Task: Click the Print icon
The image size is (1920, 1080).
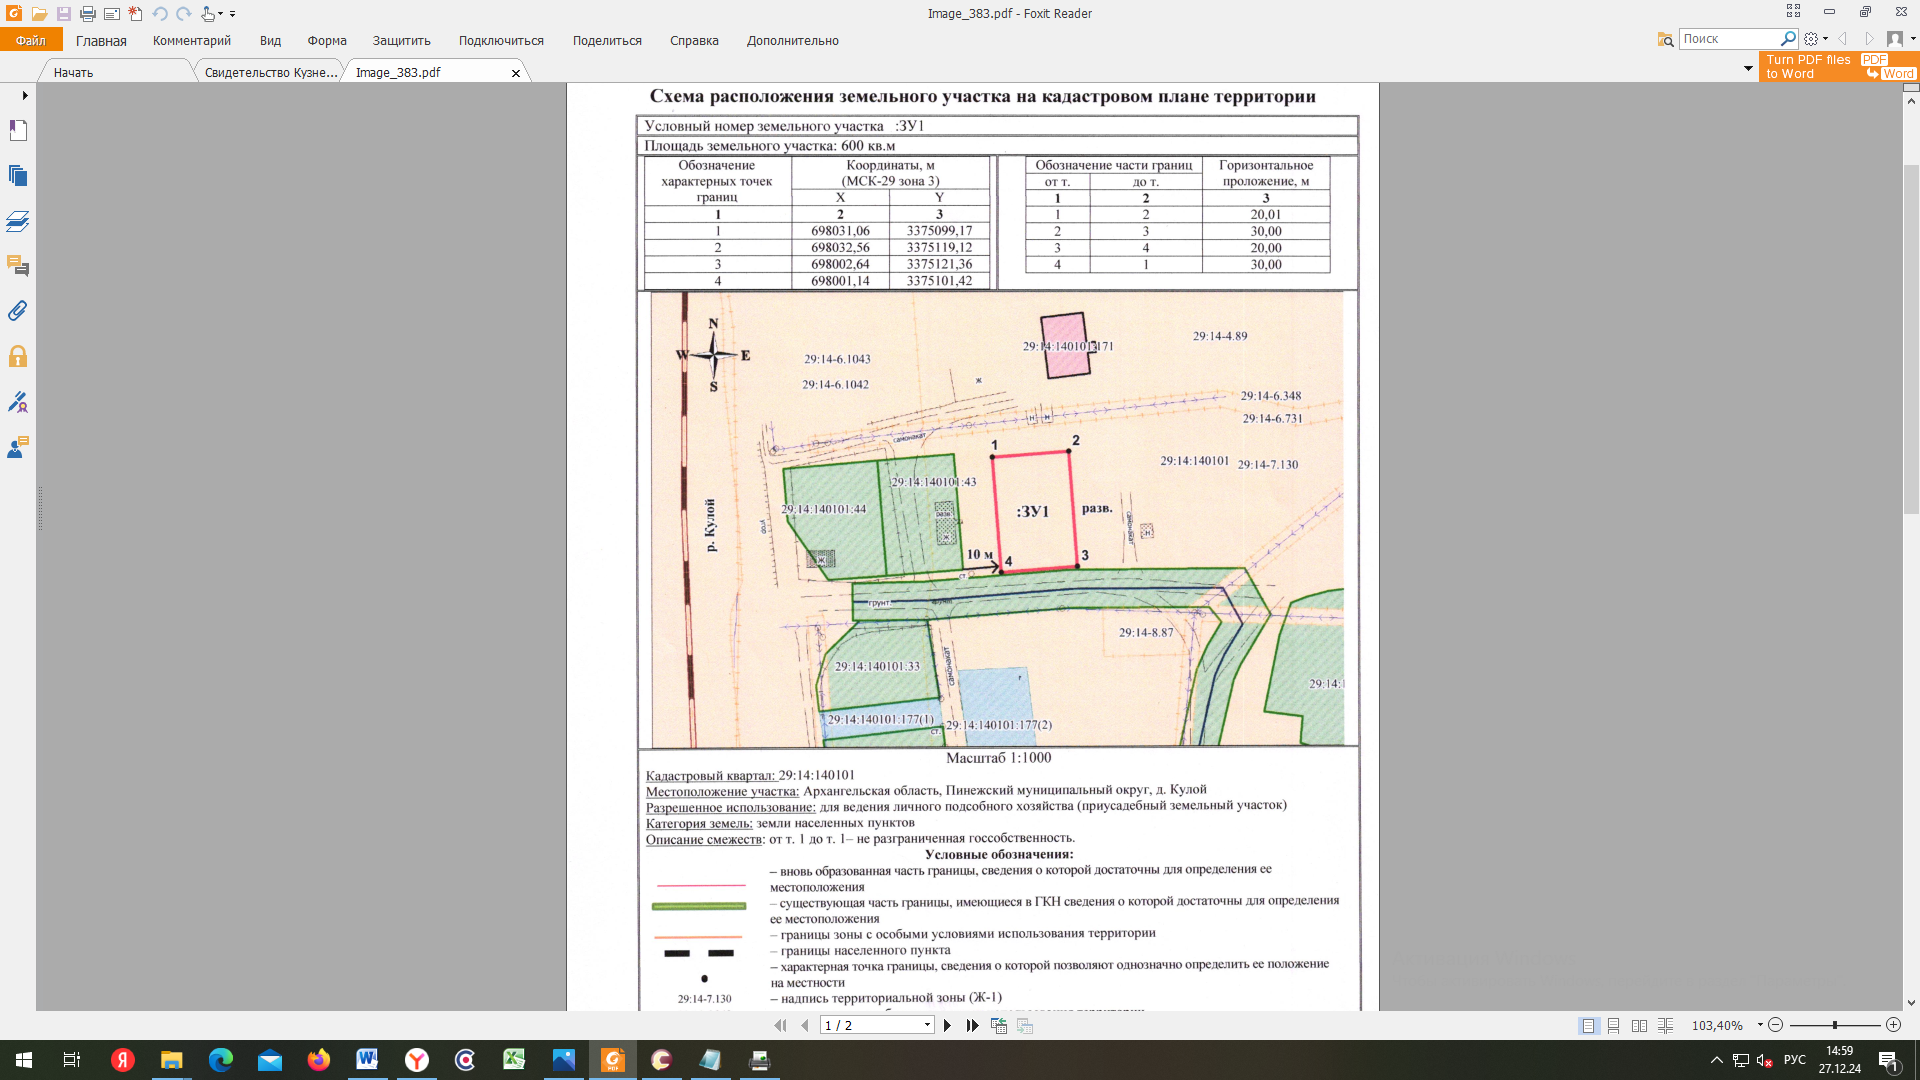Action: [87, 14]
